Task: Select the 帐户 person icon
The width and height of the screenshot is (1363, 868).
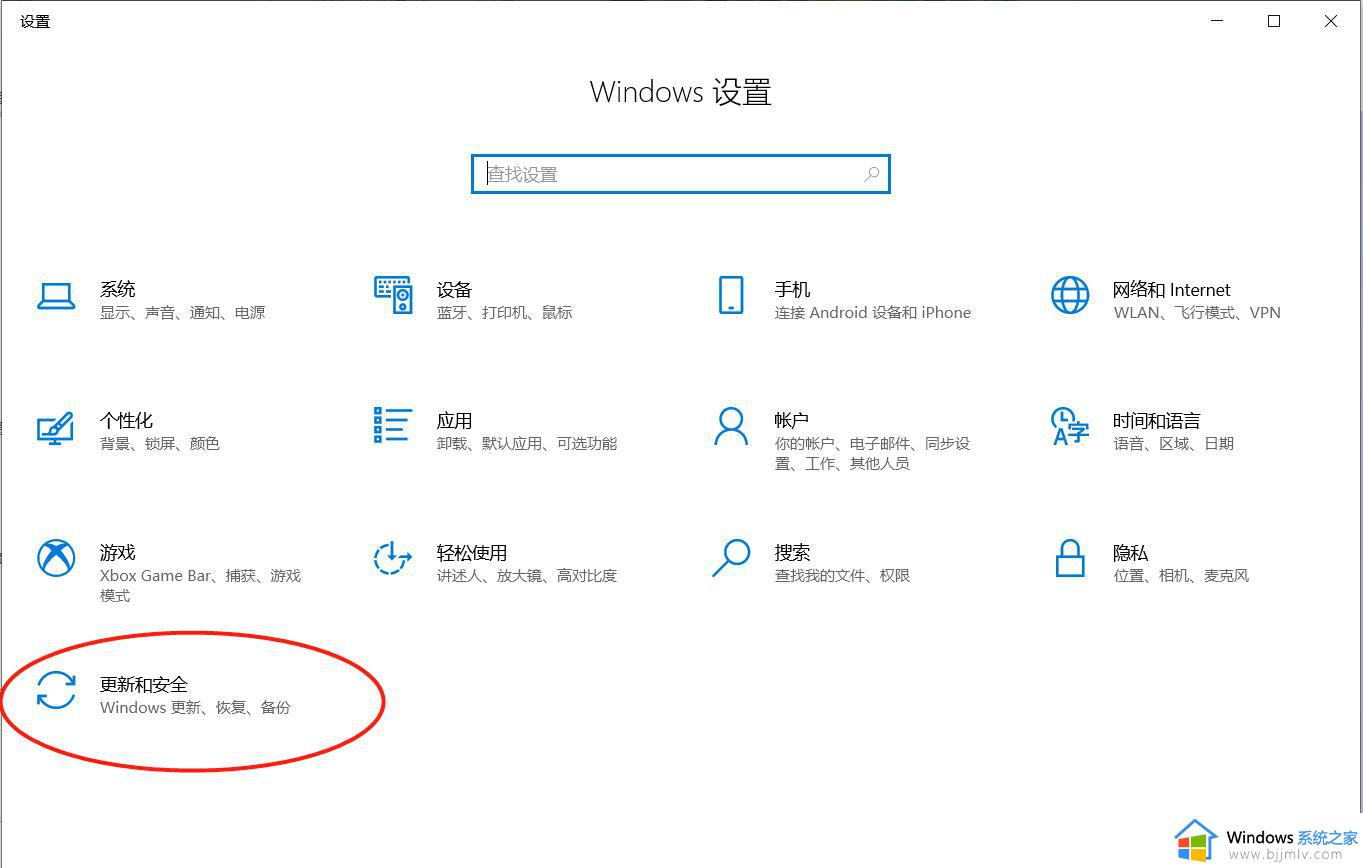Action: [x=731, y=426]
